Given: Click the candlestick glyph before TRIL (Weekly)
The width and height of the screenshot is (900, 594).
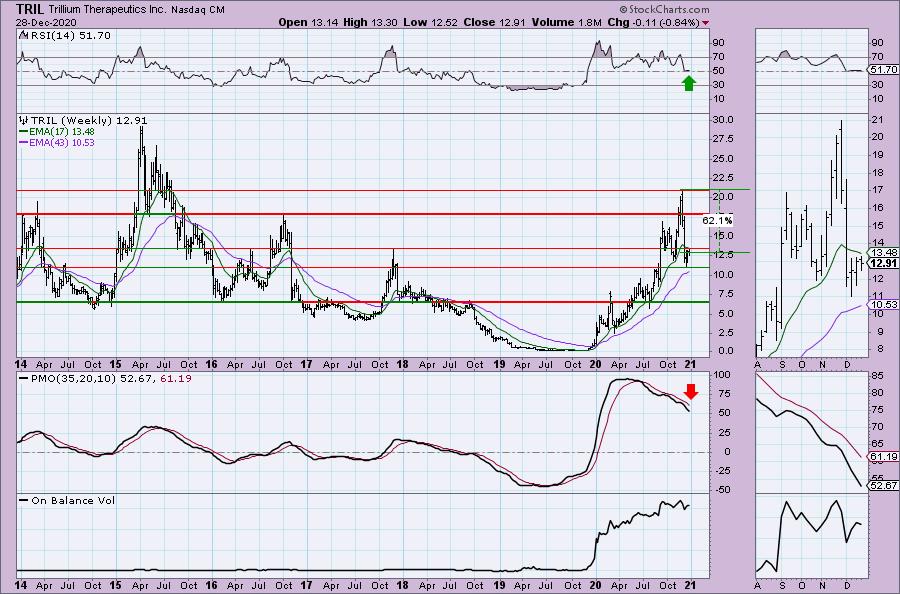Looking at the screenshot, I should [24, 121].
